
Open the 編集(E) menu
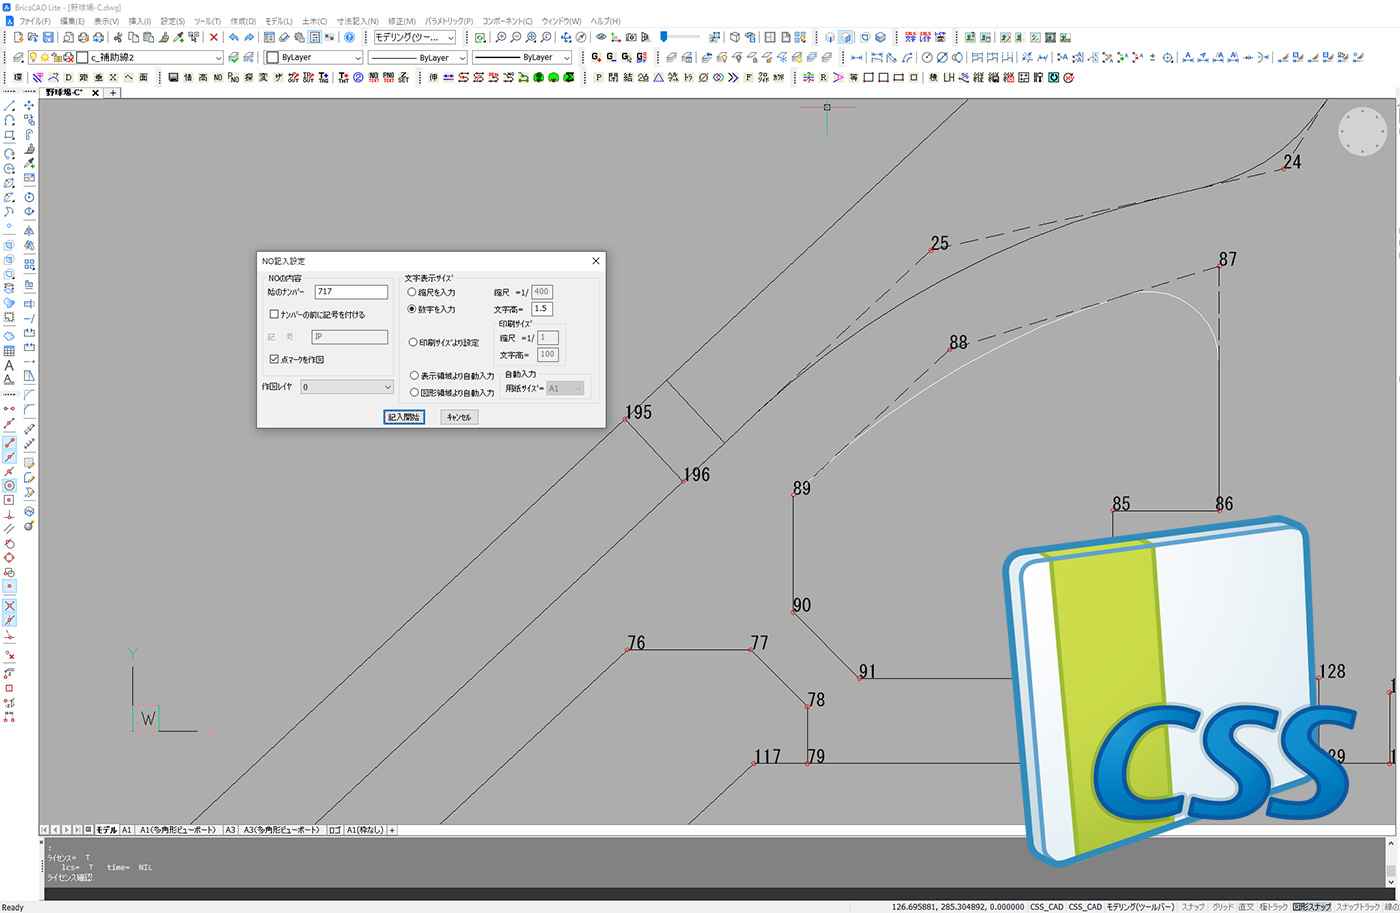point(72,20)
